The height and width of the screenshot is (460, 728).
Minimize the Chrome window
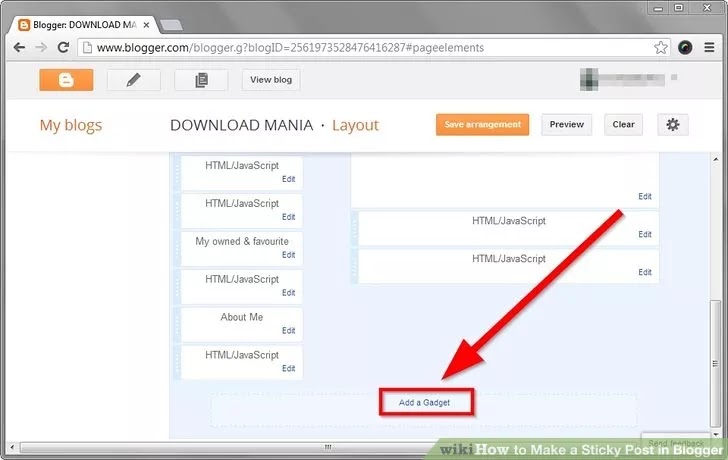click(658, 8)
